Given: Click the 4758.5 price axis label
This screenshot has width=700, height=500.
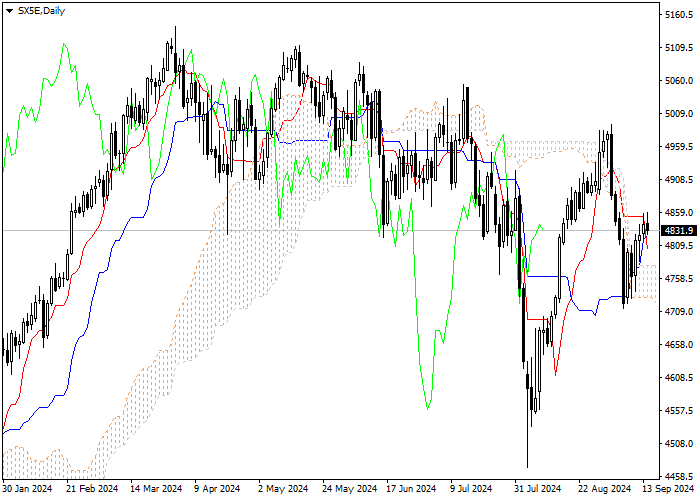Looking at the screenshot, I should tap(679, 279).
